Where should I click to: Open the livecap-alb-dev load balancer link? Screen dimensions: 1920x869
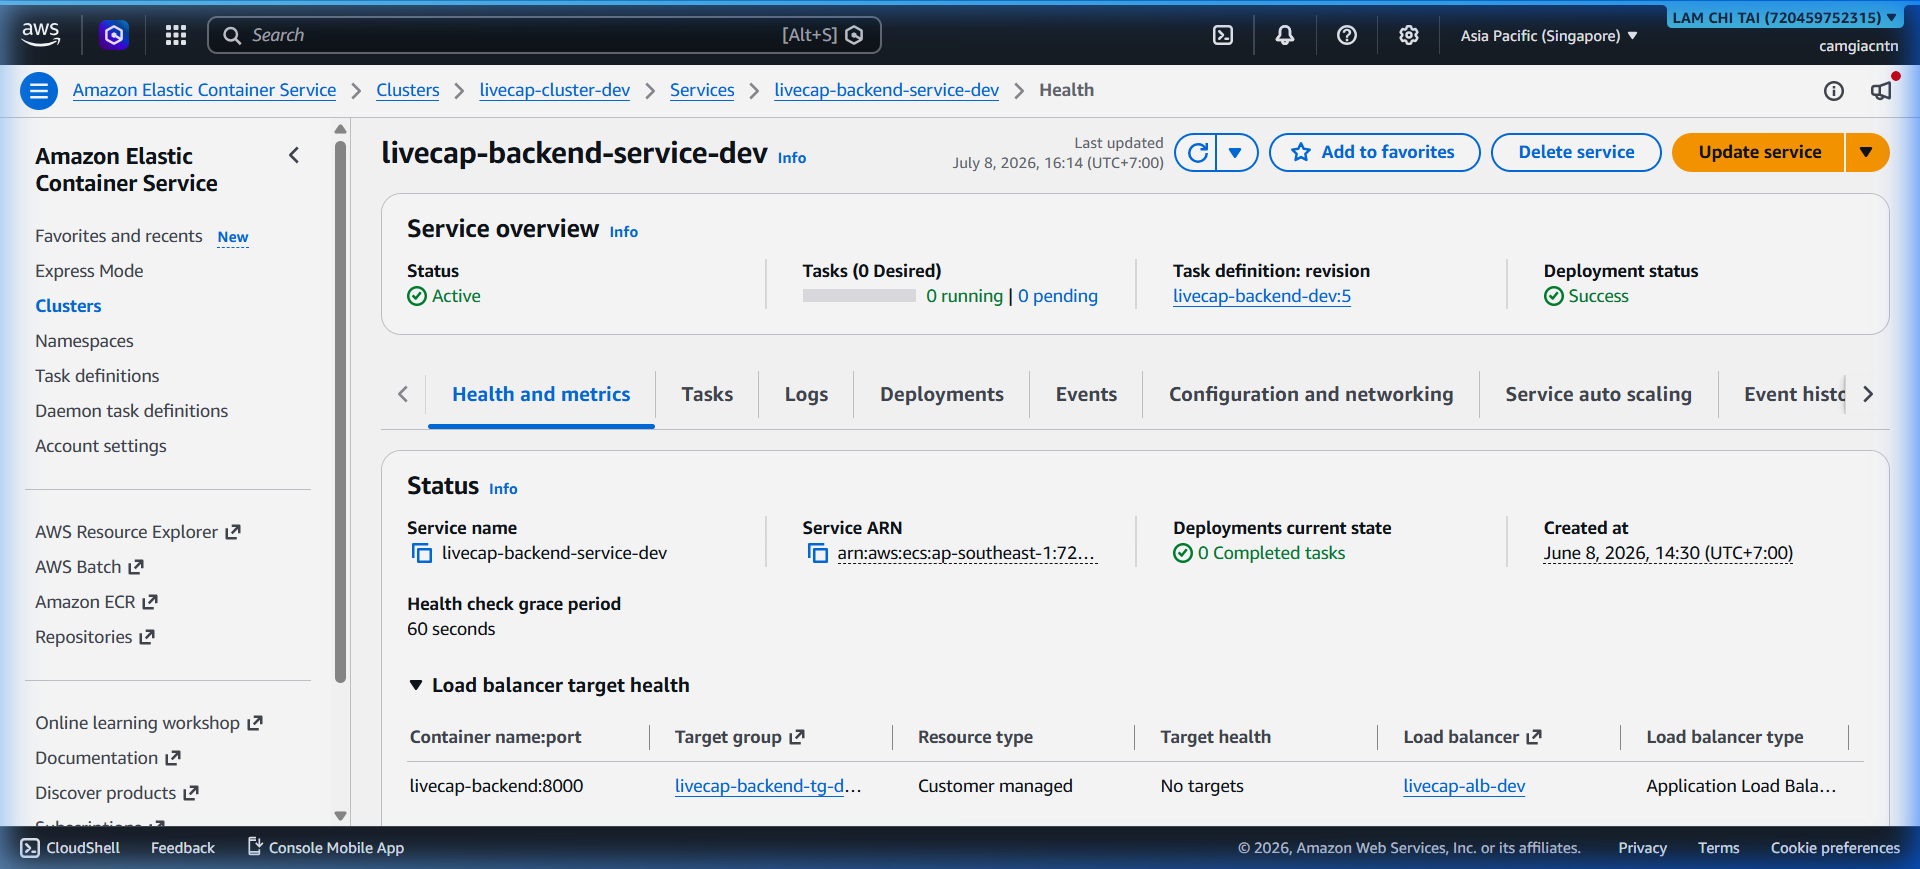click(1464, 786)
